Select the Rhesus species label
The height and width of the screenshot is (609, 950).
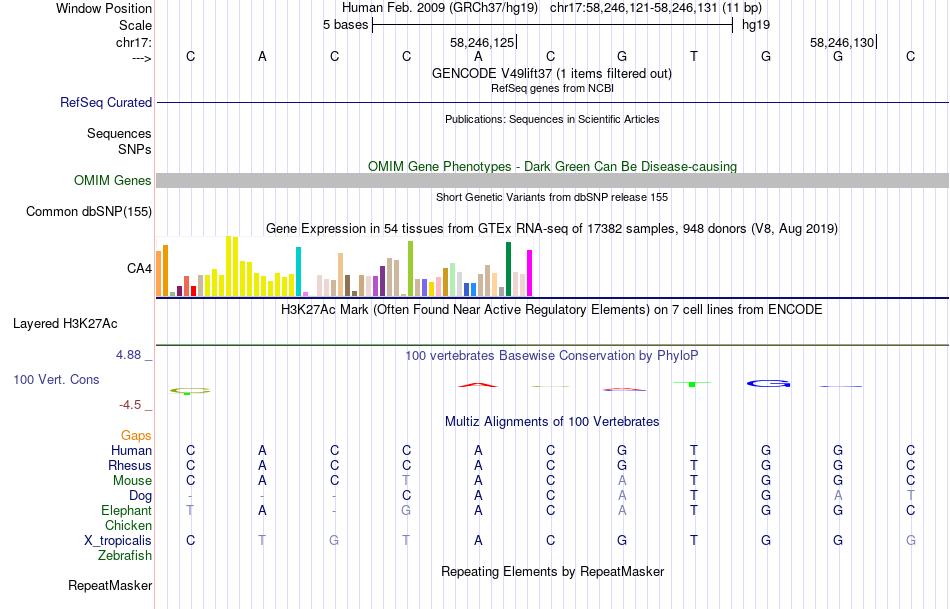pos(130,465)
